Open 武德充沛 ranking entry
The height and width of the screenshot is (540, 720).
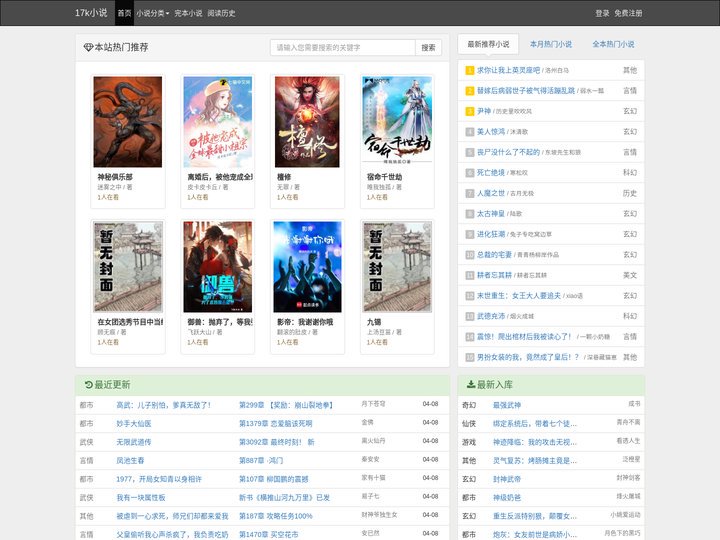coord(491,316)
